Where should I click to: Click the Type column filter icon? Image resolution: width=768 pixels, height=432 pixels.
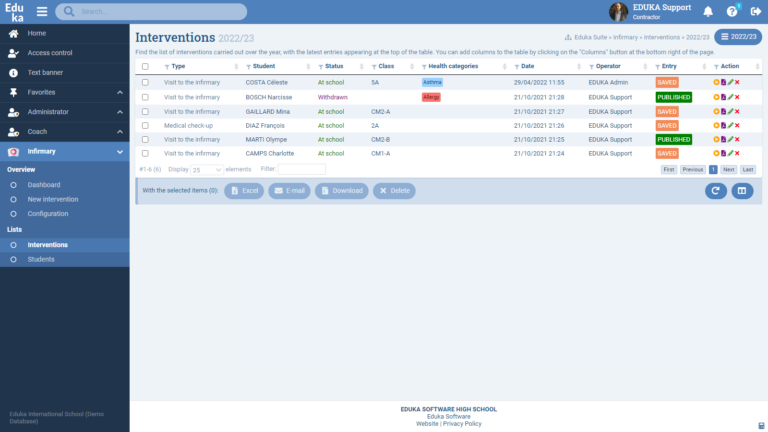pos(167,66)
